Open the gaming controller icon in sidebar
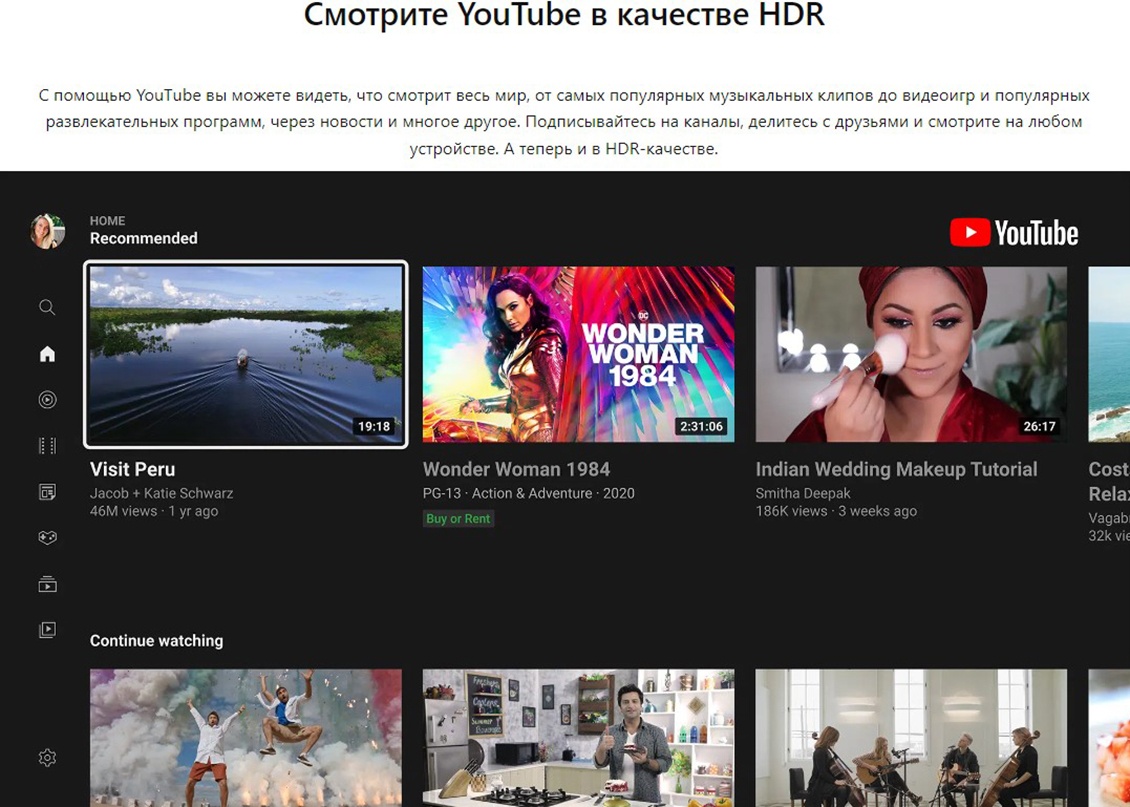Screen dimensions: 1130x807 point(47,538)
